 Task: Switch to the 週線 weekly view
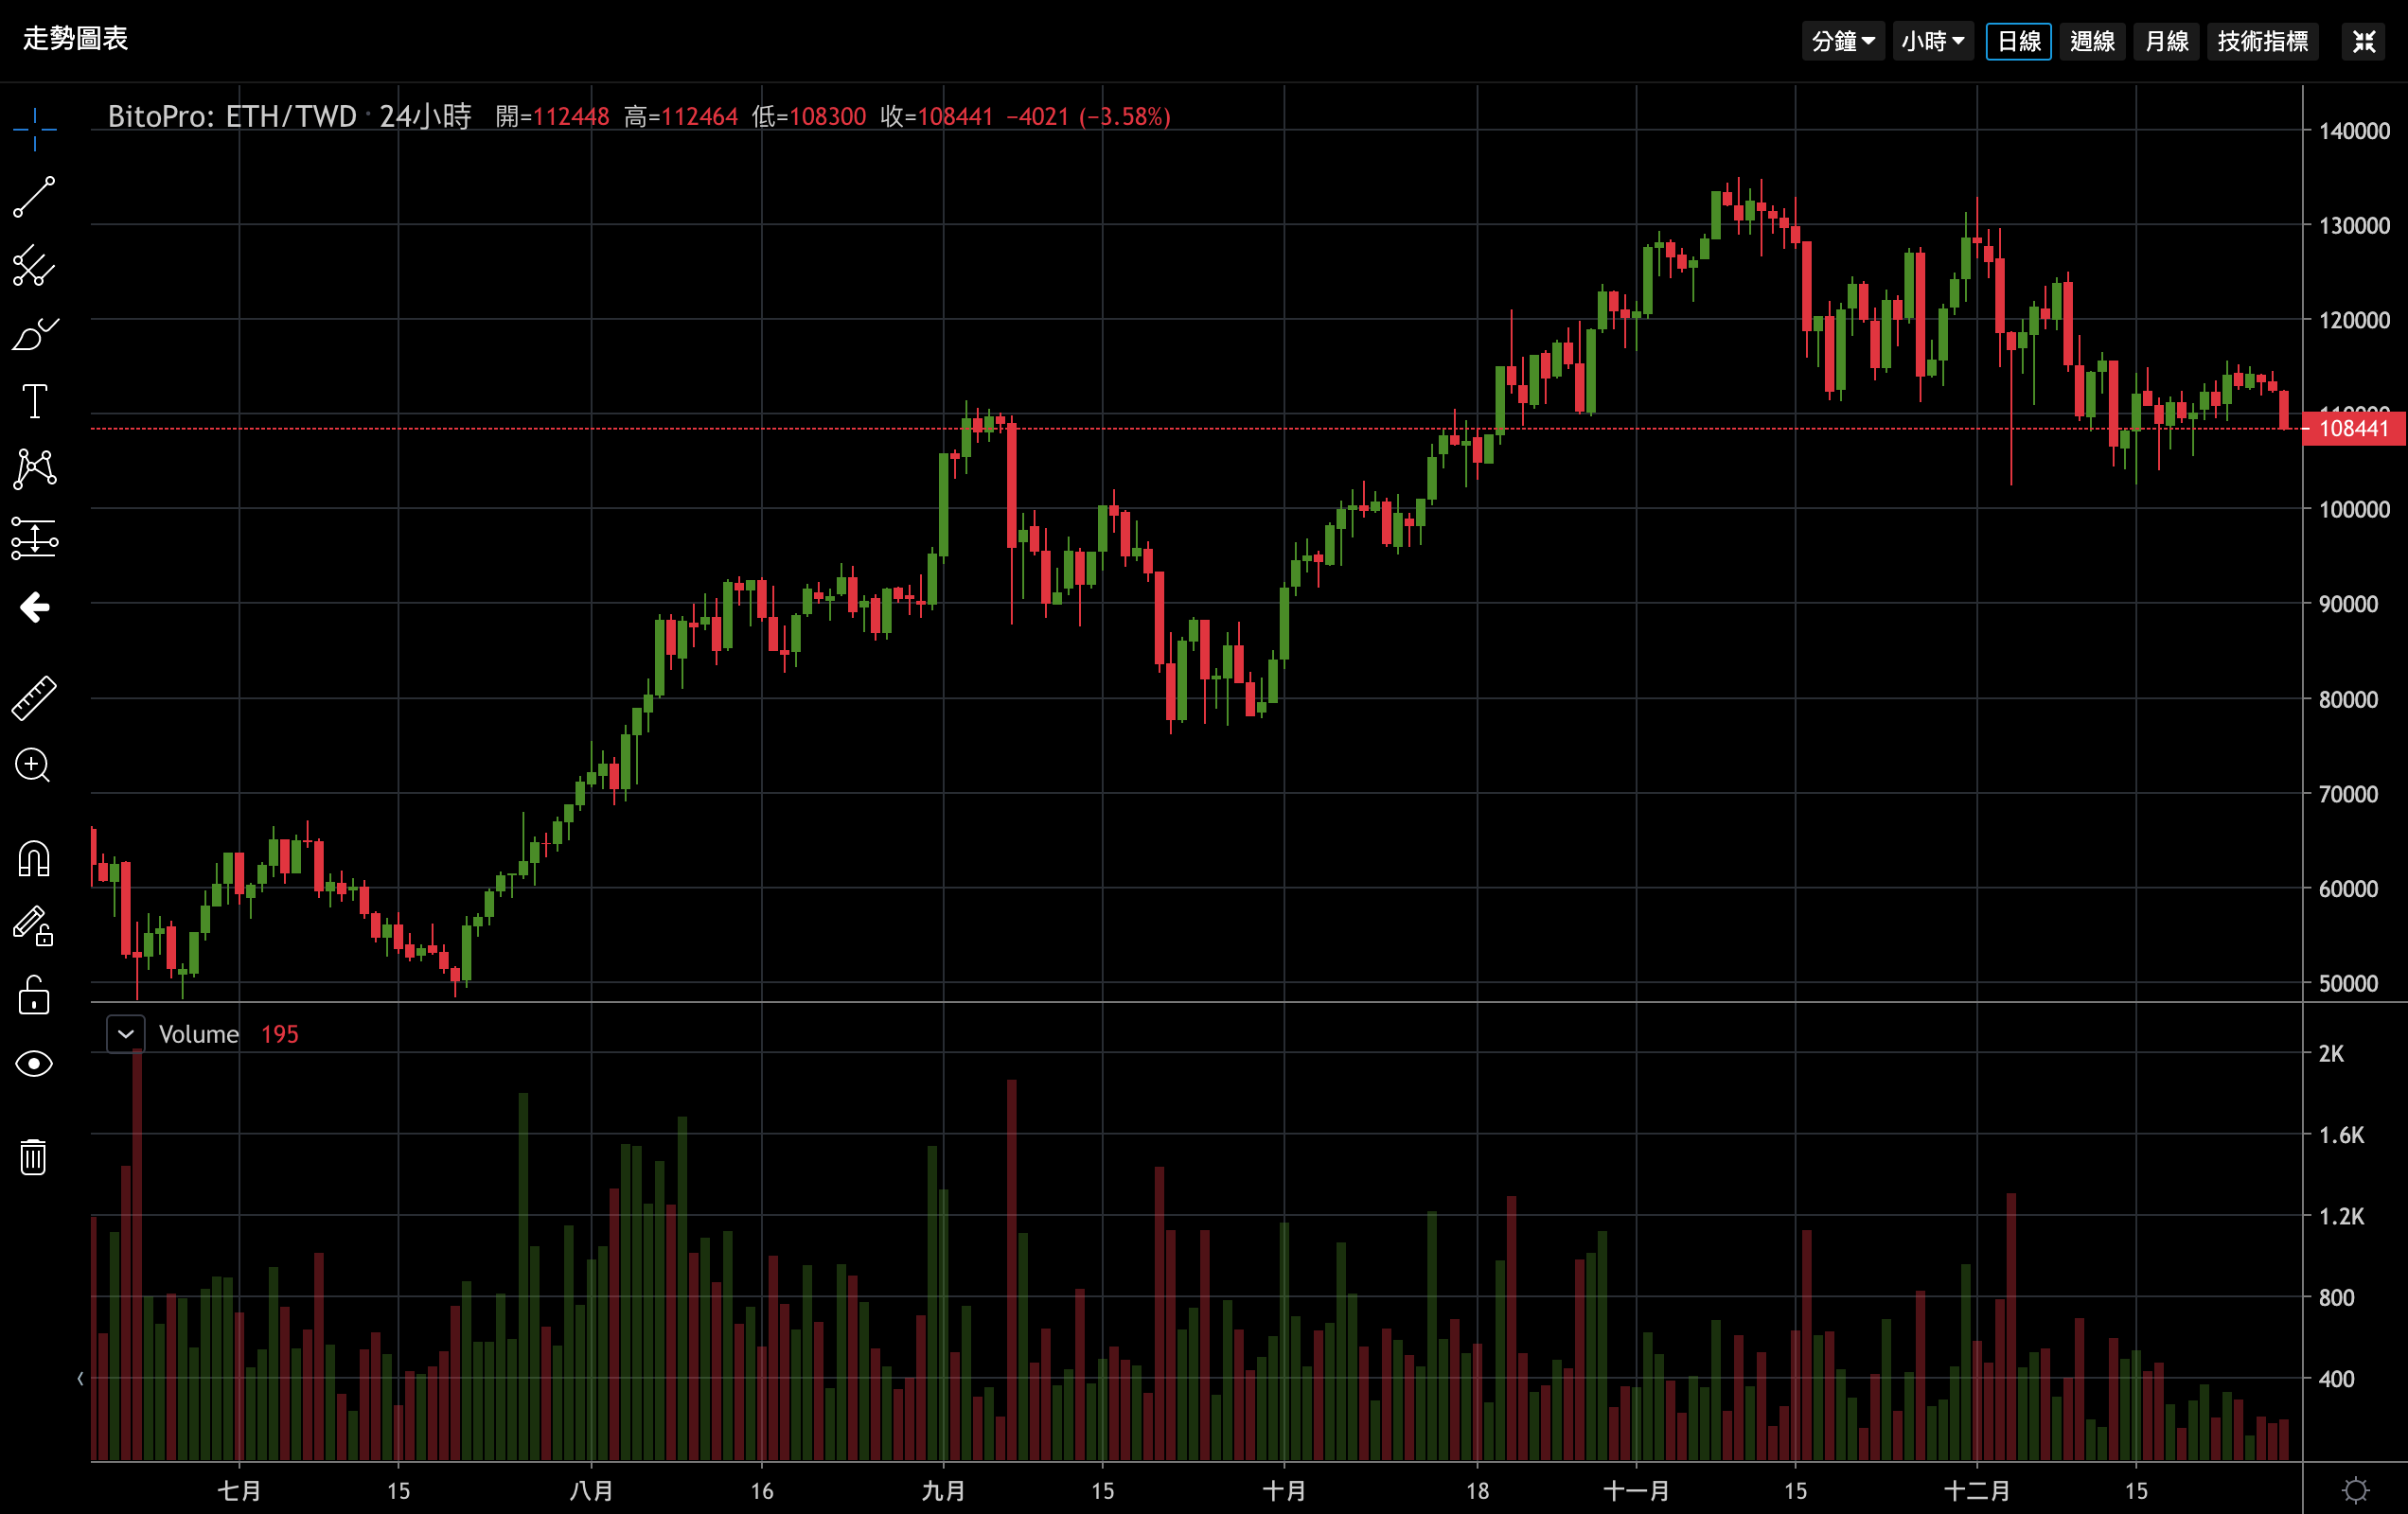coord(2092,41)
